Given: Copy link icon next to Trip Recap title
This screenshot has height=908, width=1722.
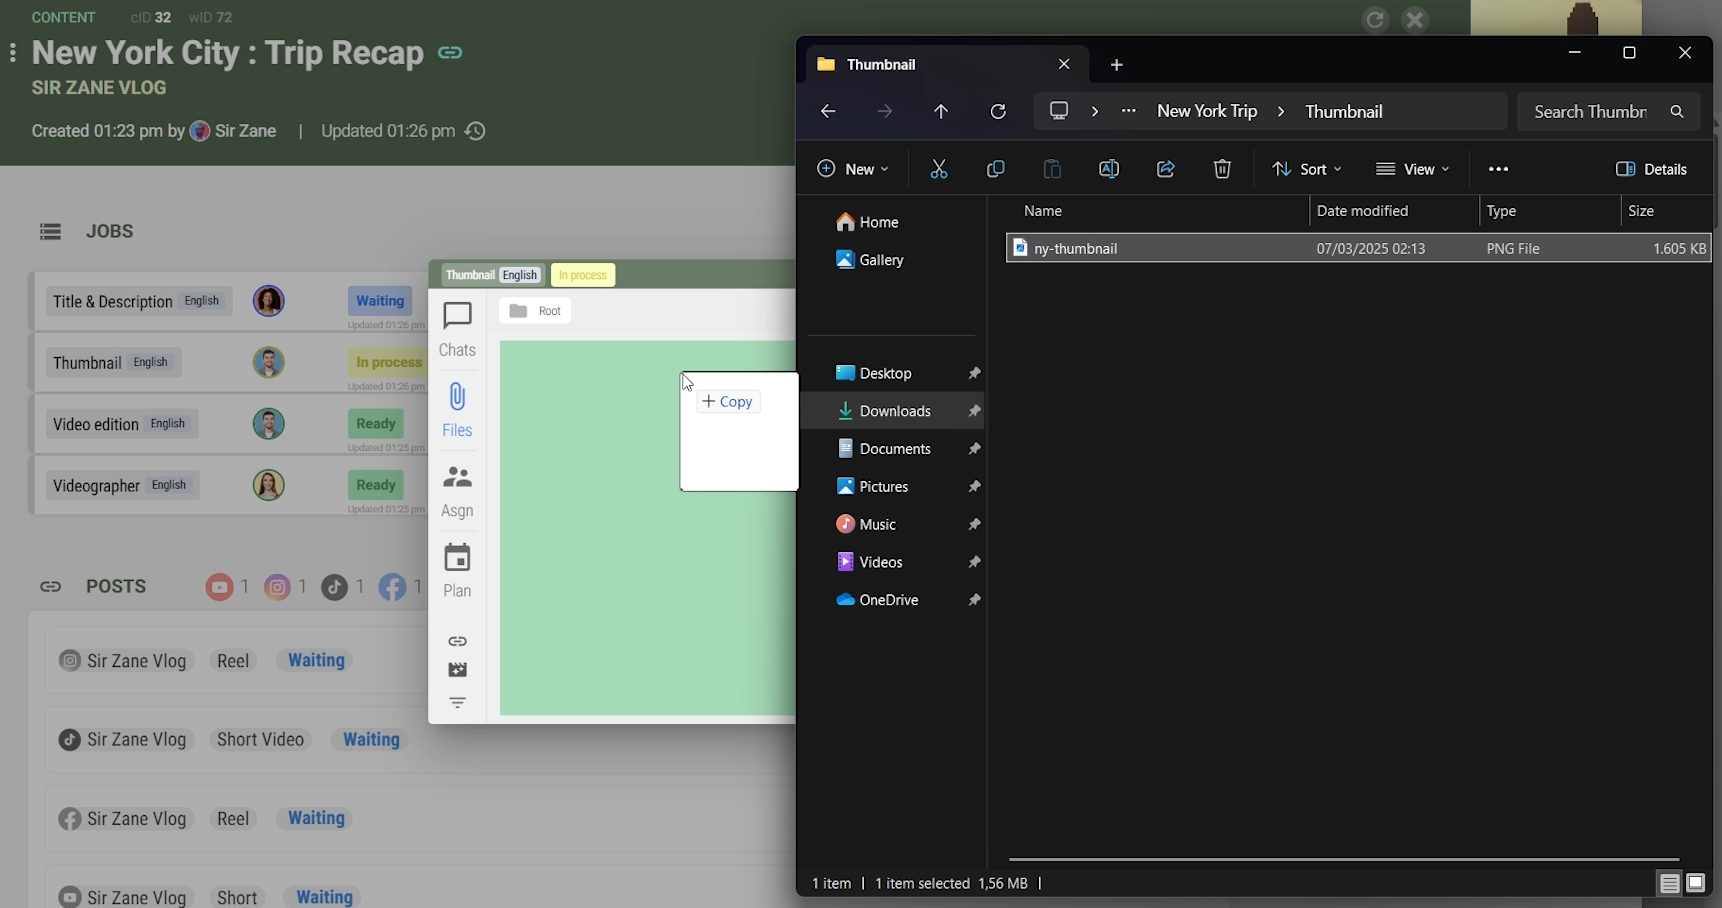Looking at the screenshot, I should 450,53.
